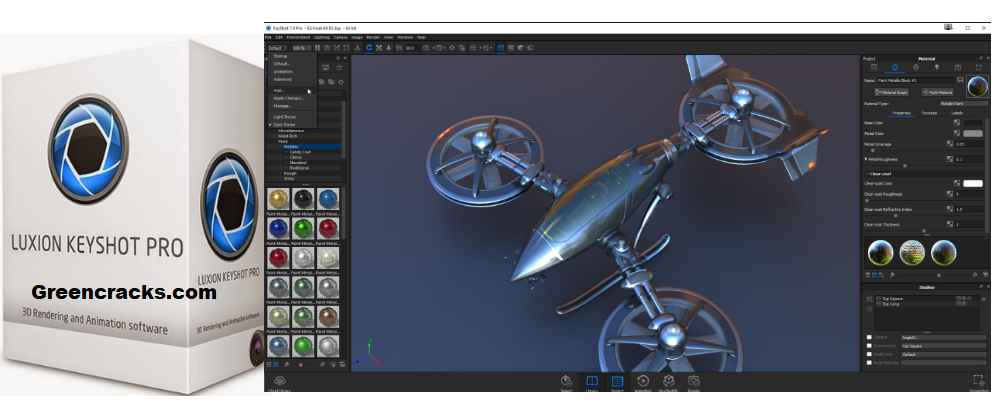
Task: Toggle Metal Coverage texture checker
Action: tap(950, 144)
